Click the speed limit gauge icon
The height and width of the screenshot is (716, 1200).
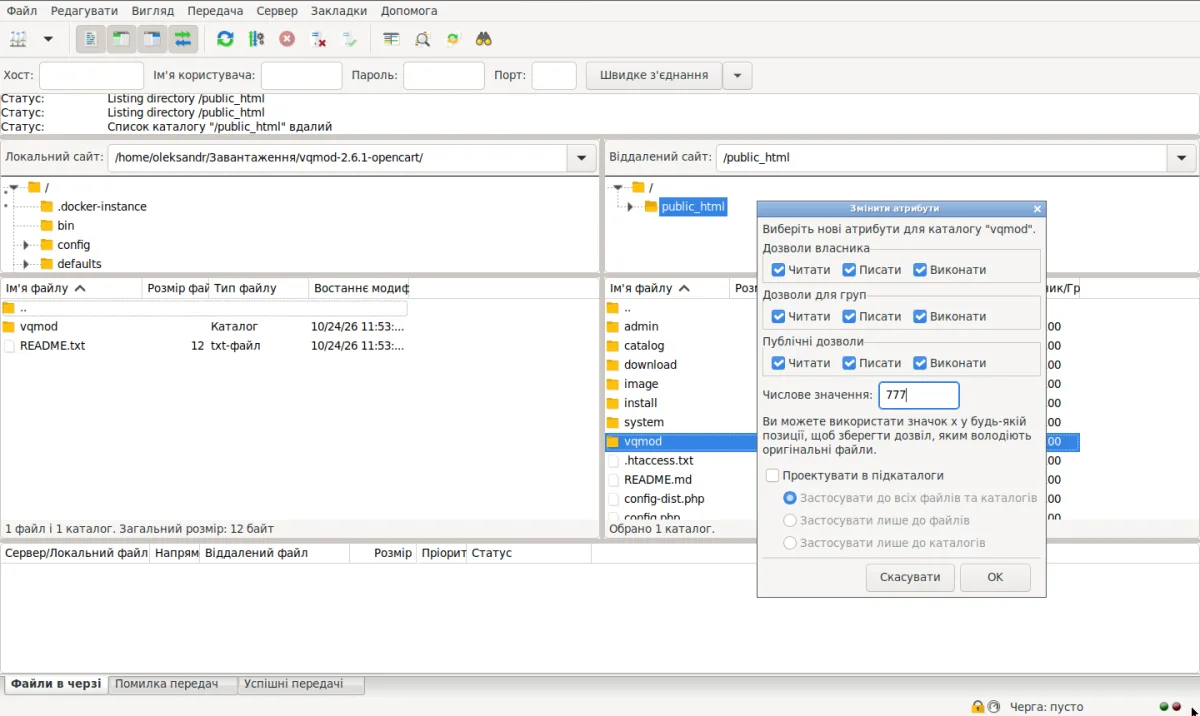point(993,706)
